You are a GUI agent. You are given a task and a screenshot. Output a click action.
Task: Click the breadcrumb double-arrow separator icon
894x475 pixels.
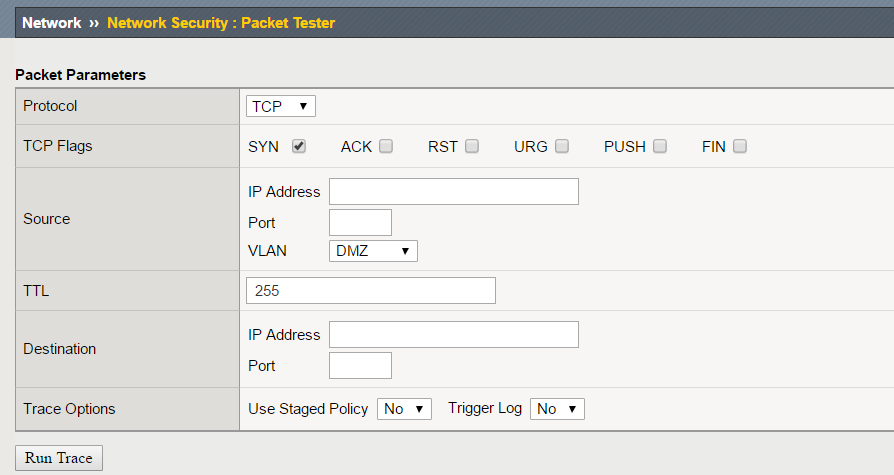tap(94, 23)
